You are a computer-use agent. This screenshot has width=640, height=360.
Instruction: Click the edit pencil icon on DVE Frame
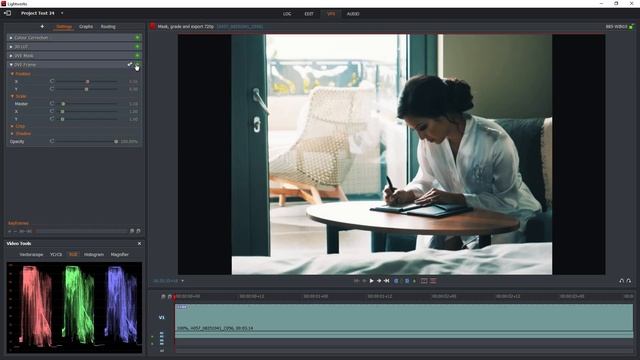(130, 64)
